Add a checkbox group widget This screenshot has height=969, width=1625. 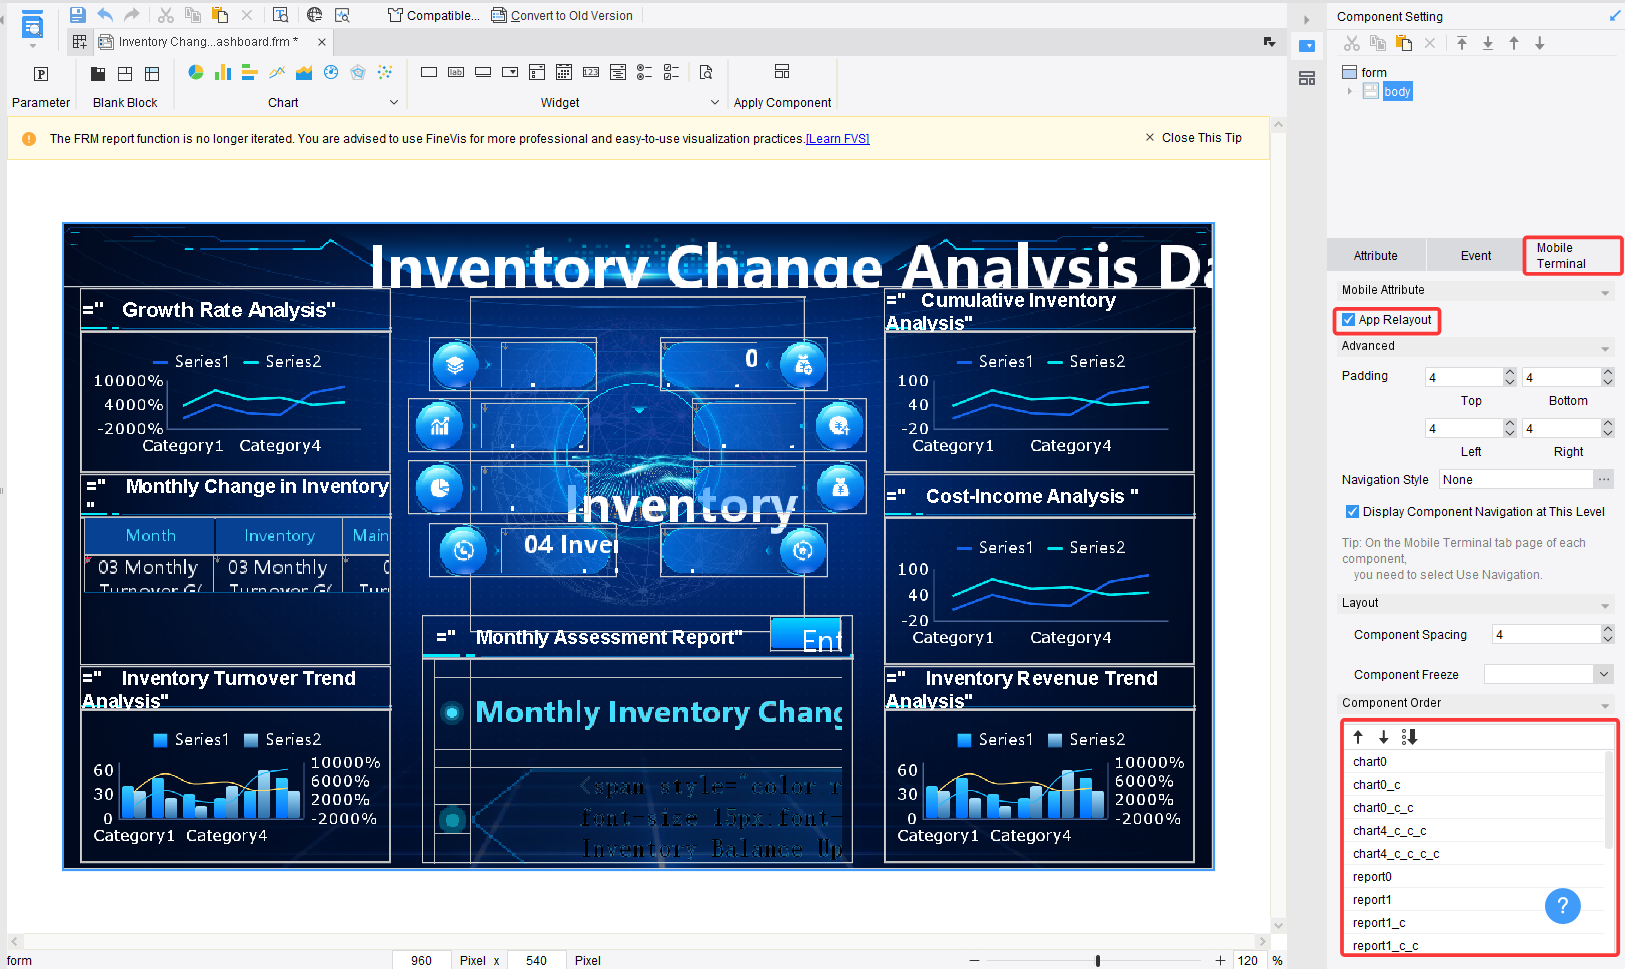[672, 72]
